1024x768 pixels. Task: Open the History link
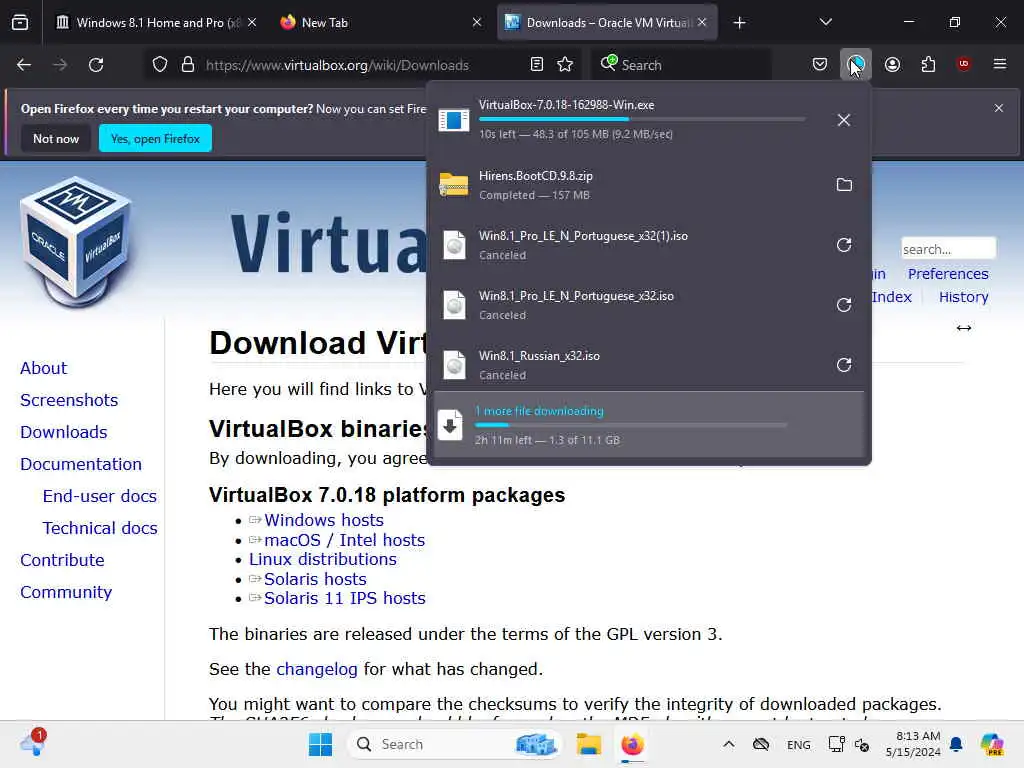[963, 297]
